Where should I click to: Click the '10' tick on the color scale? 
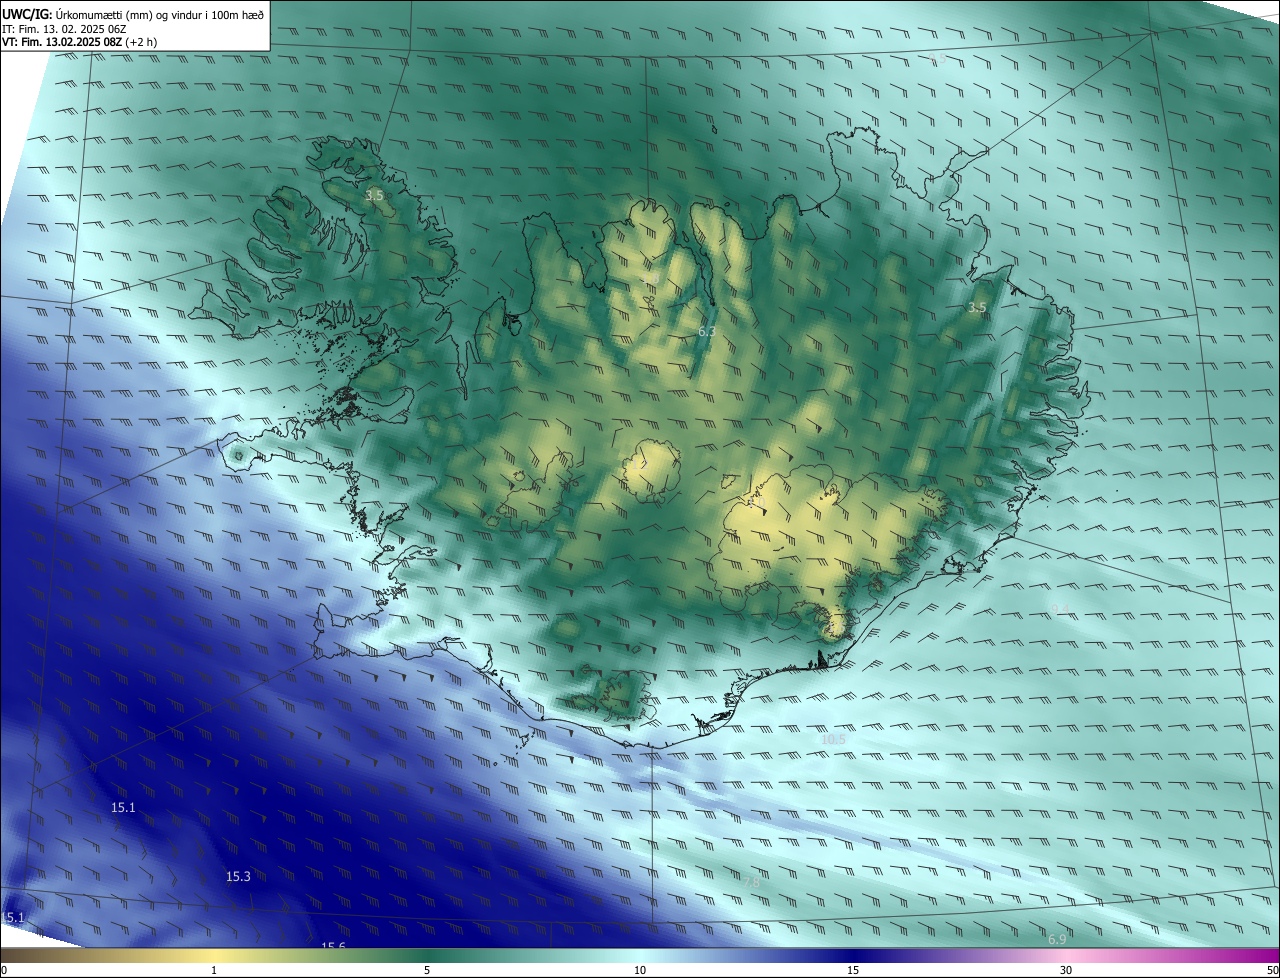coord(640,970)
